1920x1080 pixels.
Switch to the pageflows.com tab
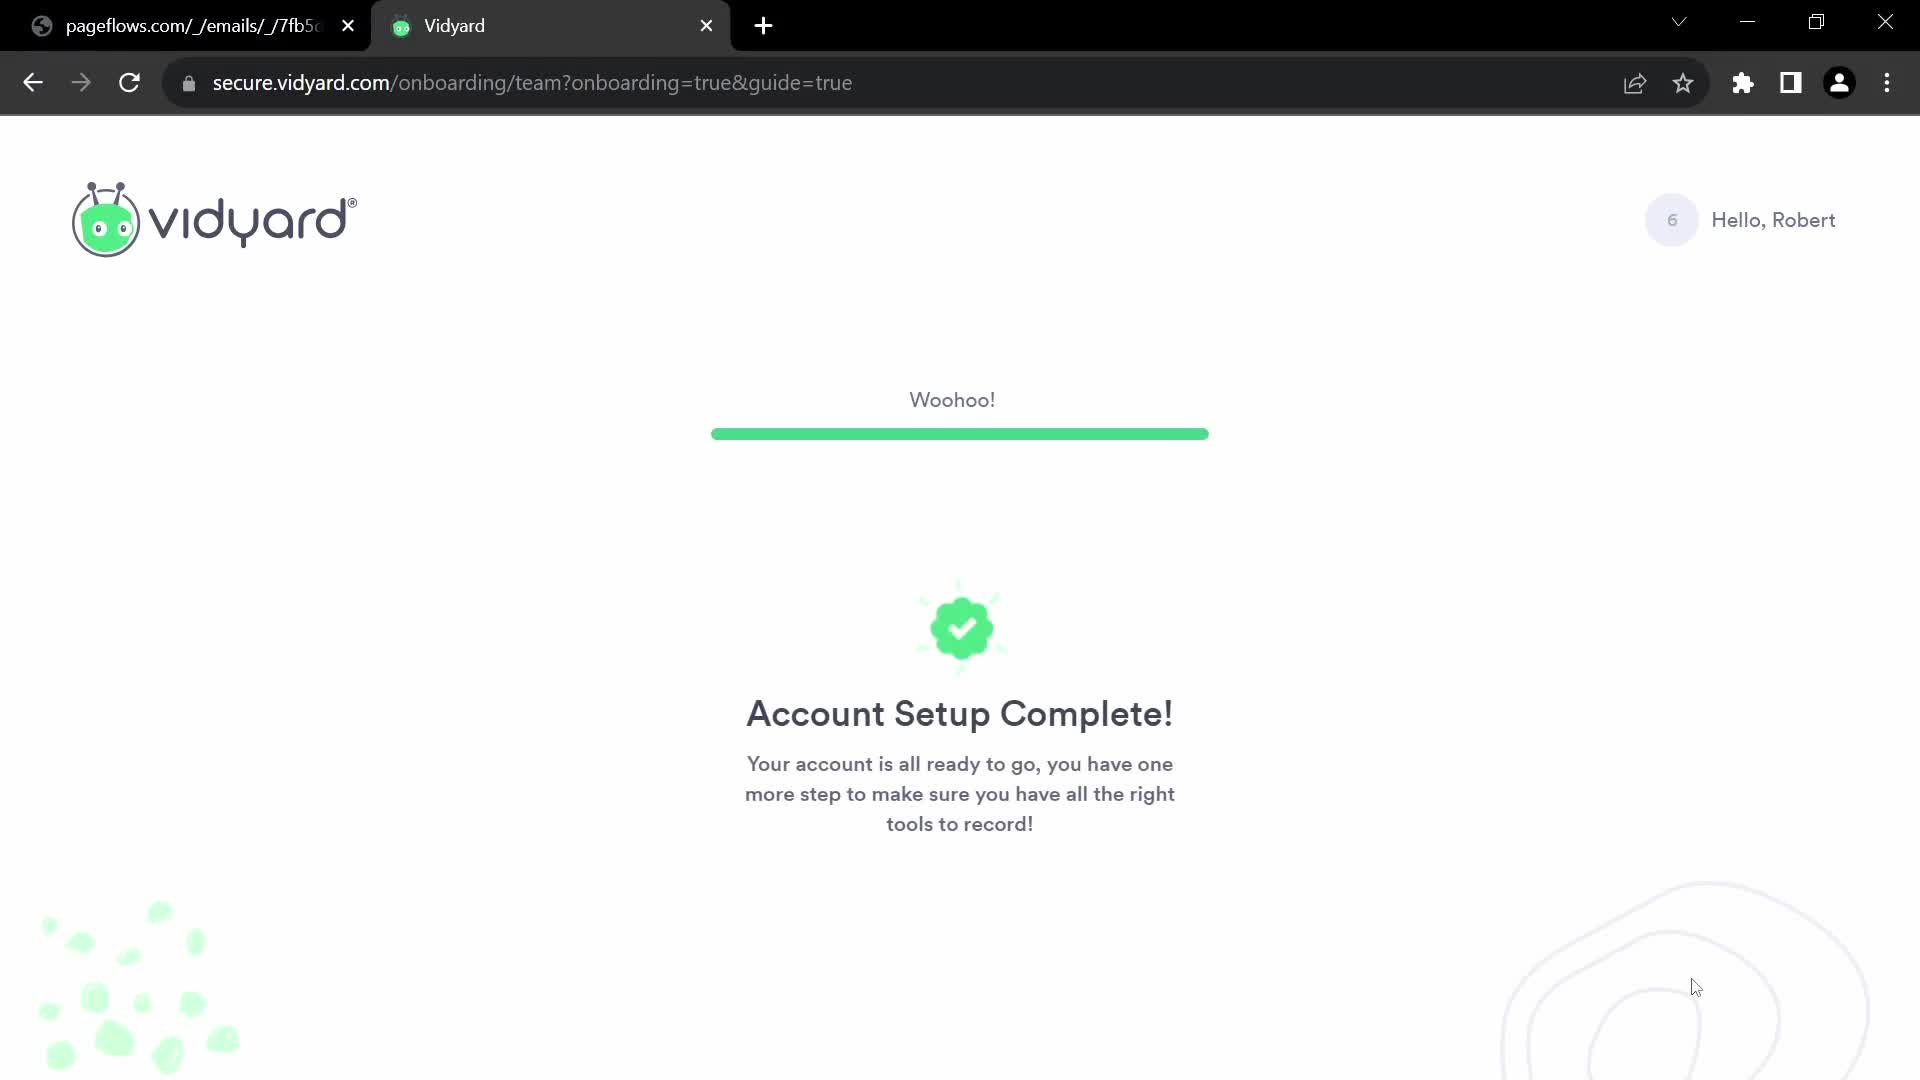coord(188,26)
